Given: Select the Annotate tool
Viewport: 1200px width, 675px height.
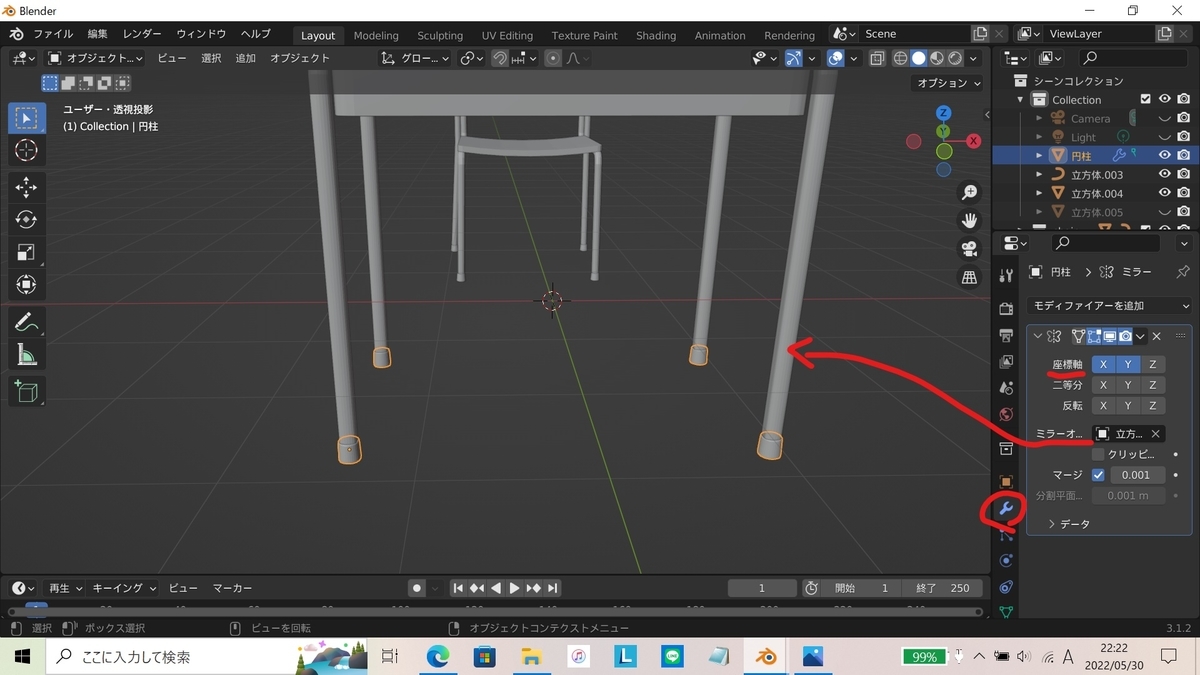Looking at the screenshot, I should click(27, 322).
